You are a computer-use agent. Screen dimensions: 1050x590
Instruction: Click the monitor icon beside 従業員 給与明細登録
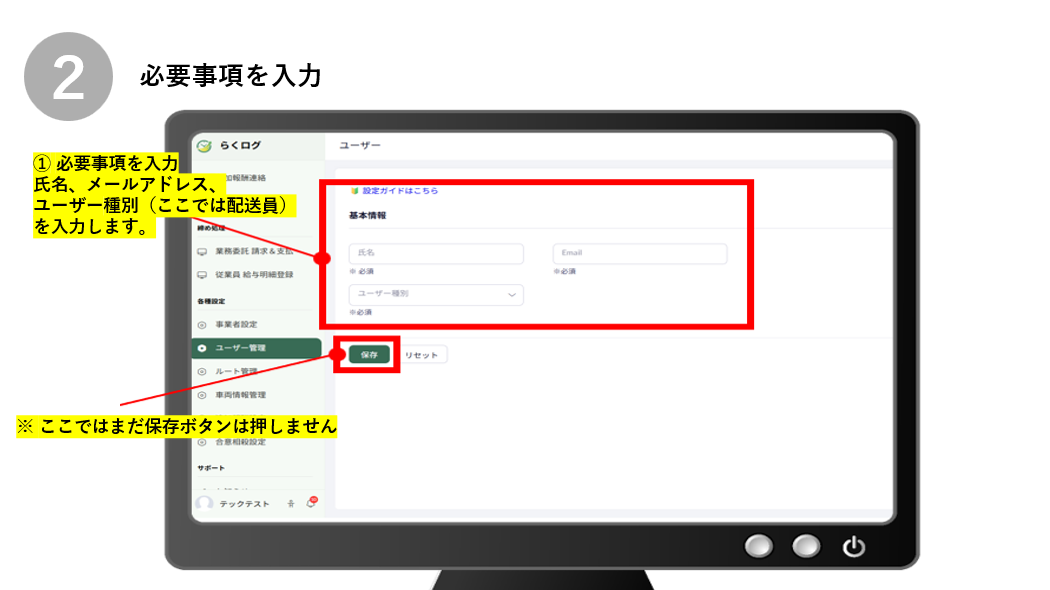click(x=202, y=275)
